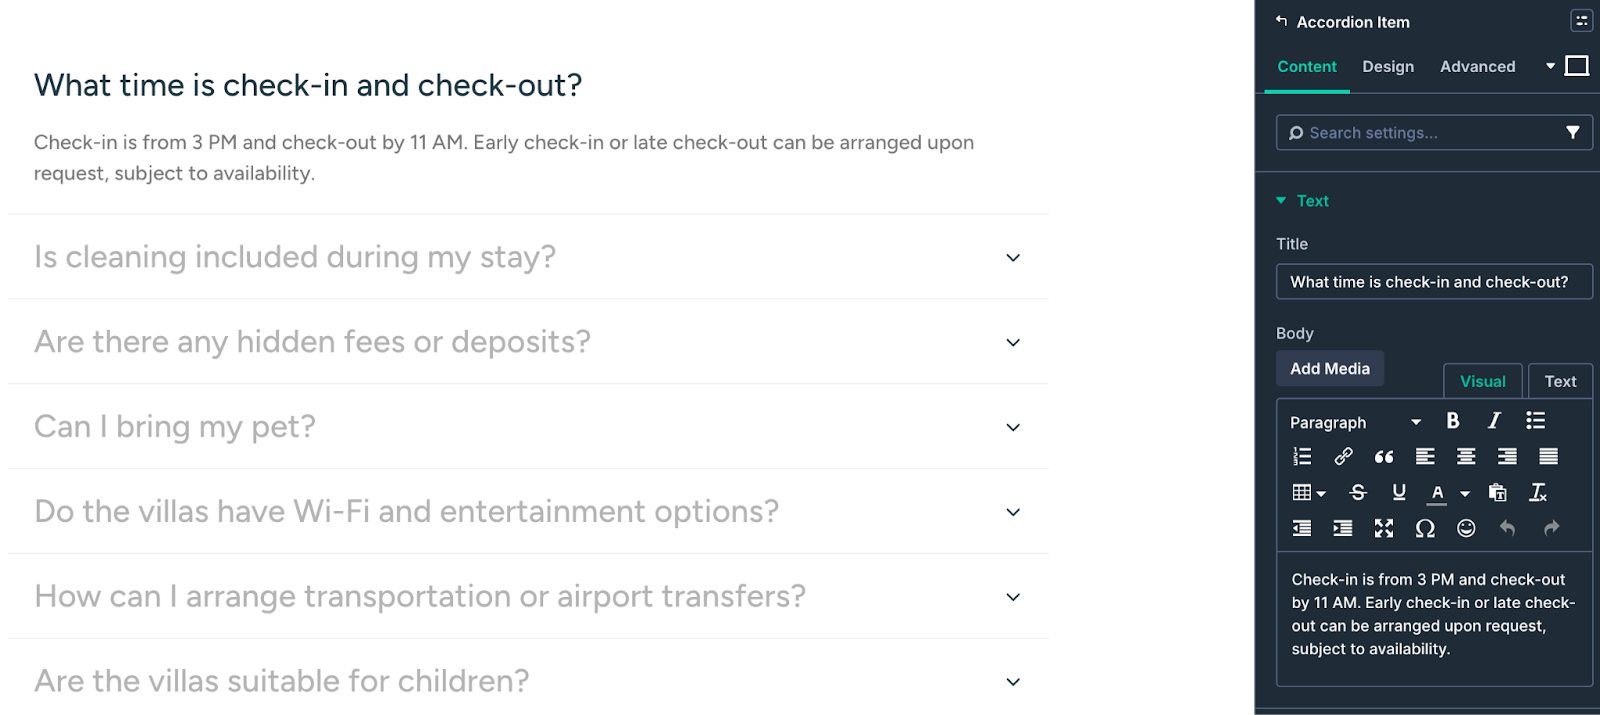1600x715 pixels.
Task: Switch to the Design tab
Action: [1387, 66]
